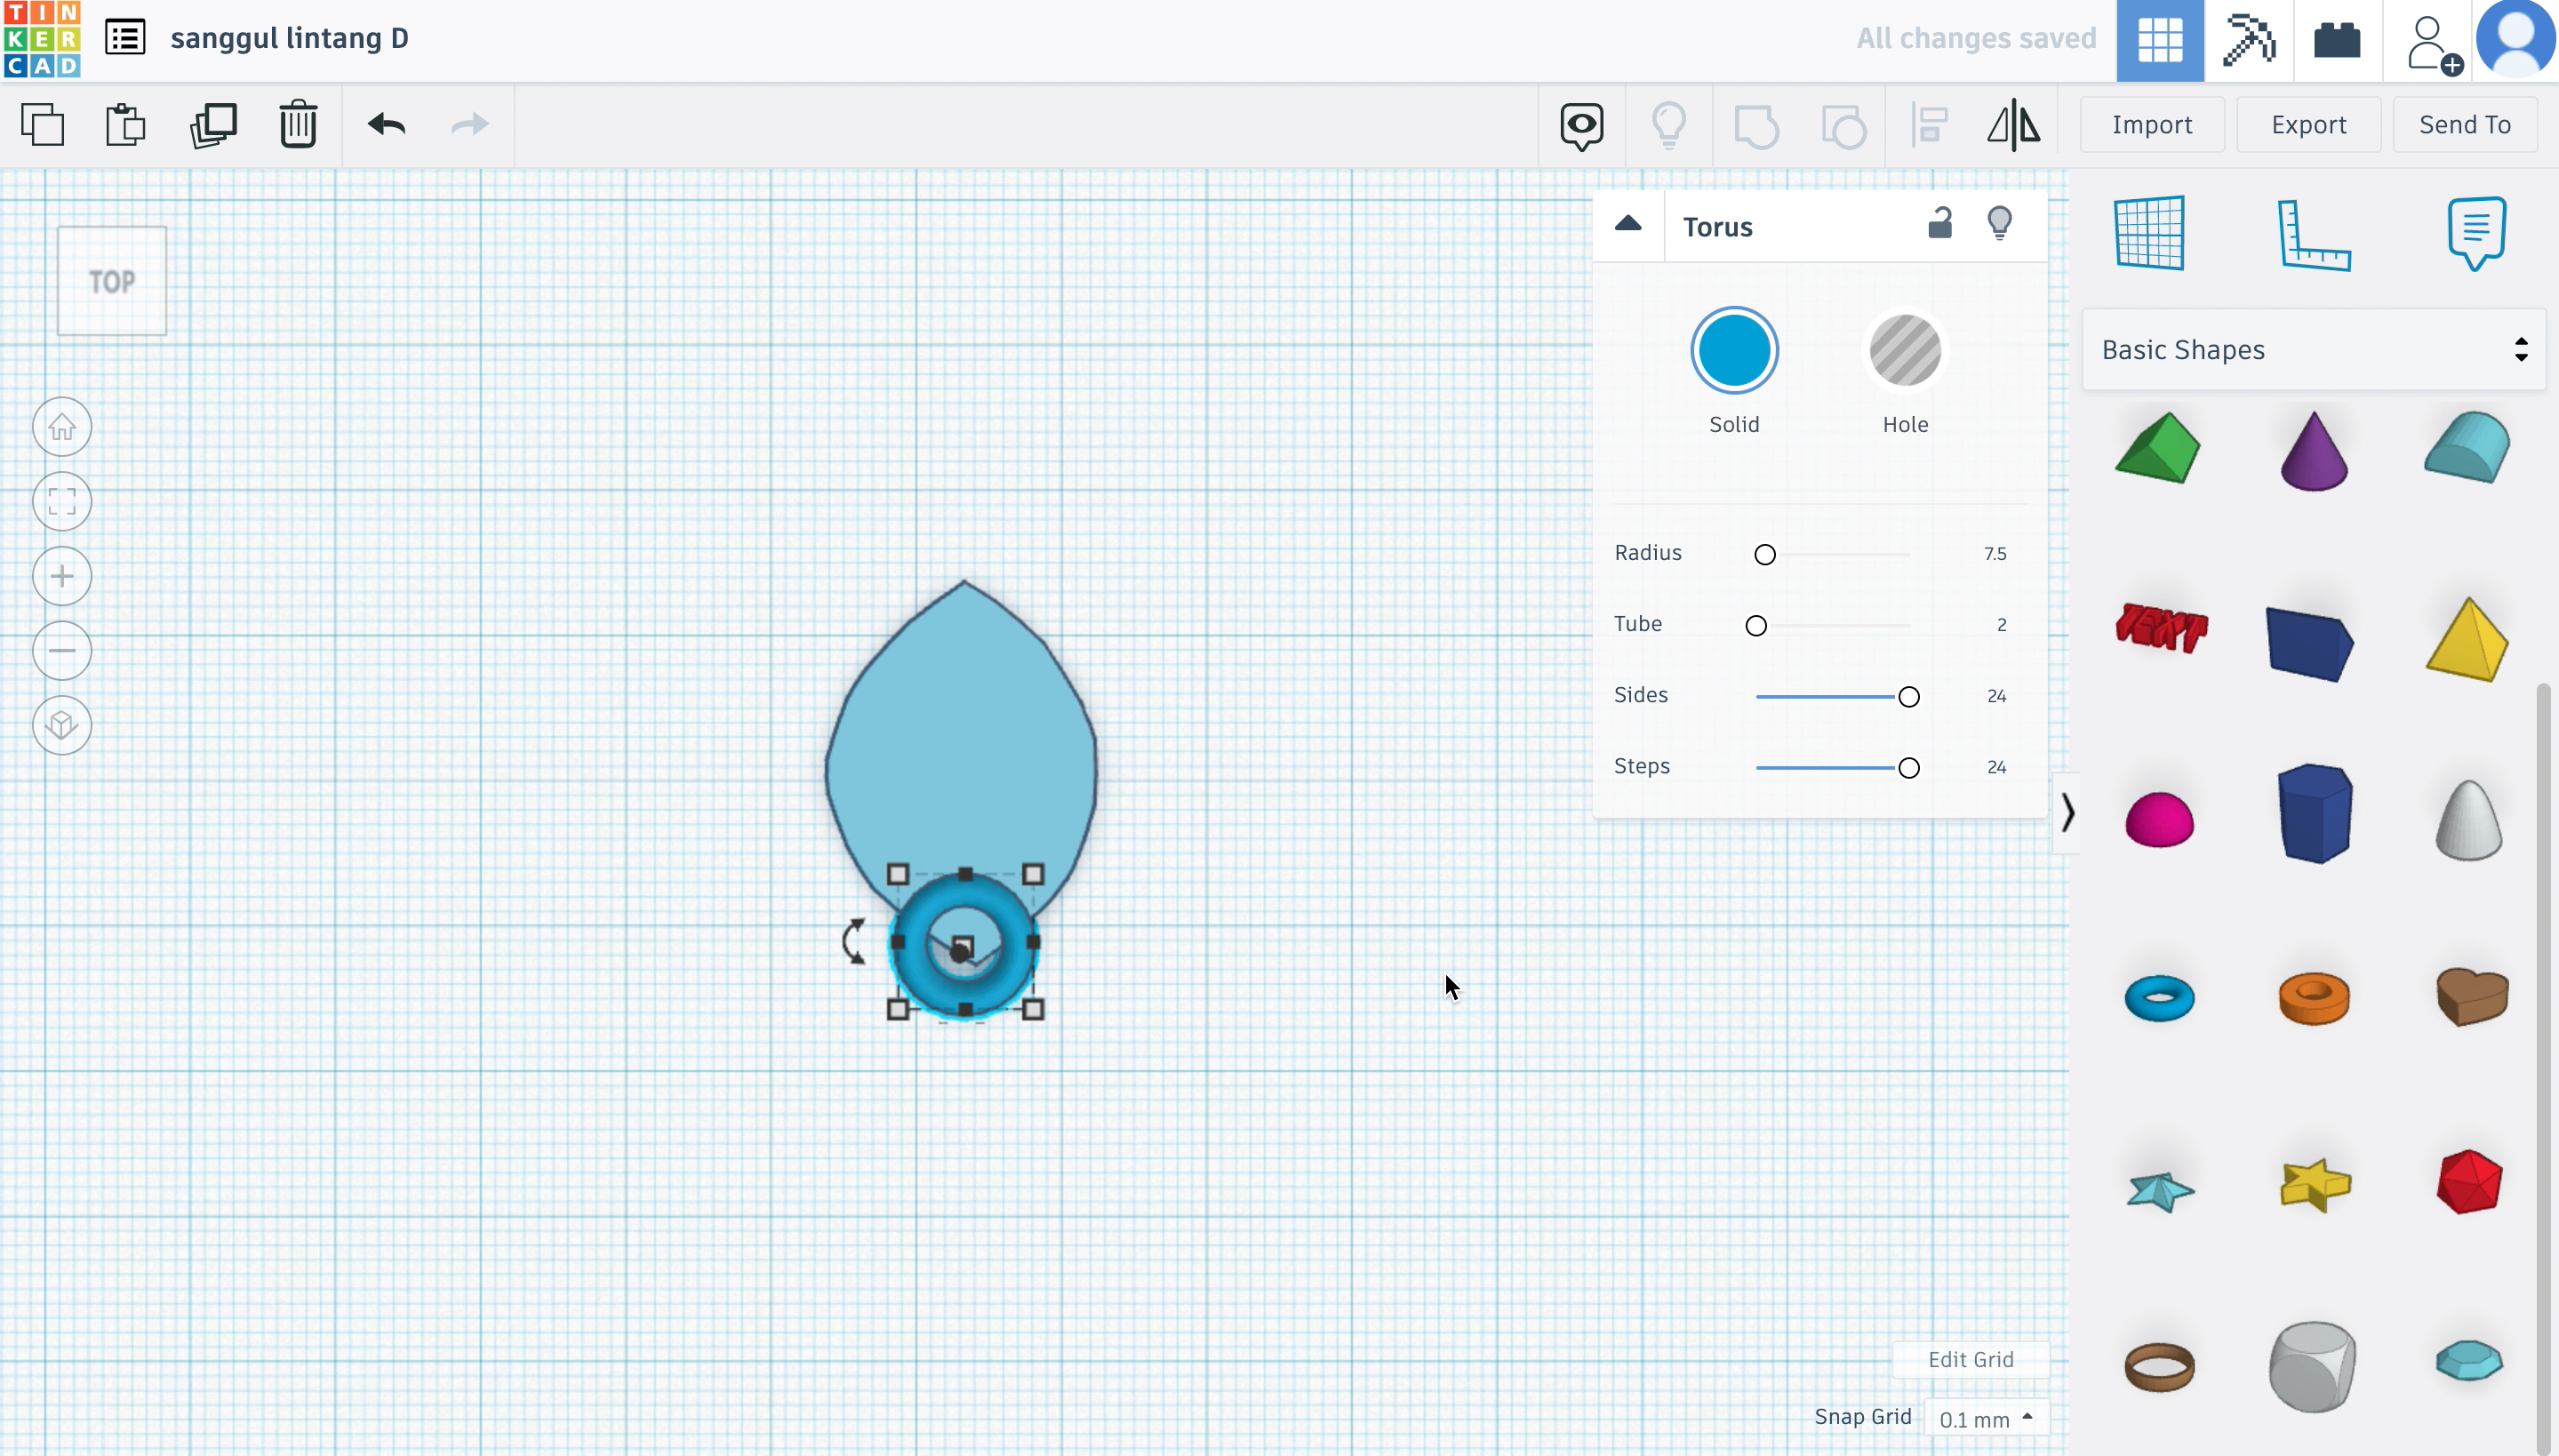The width and height of the screenshot is (2559, 1456).
Task: Pick the gray Paraboloid shape
Action: point(2468,819)
